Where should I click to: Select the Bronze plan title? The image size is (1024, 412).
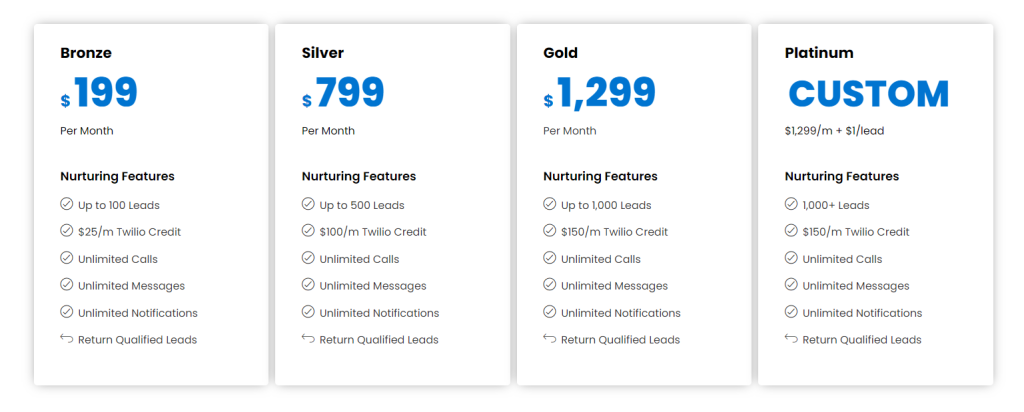(x=86, y=53)
